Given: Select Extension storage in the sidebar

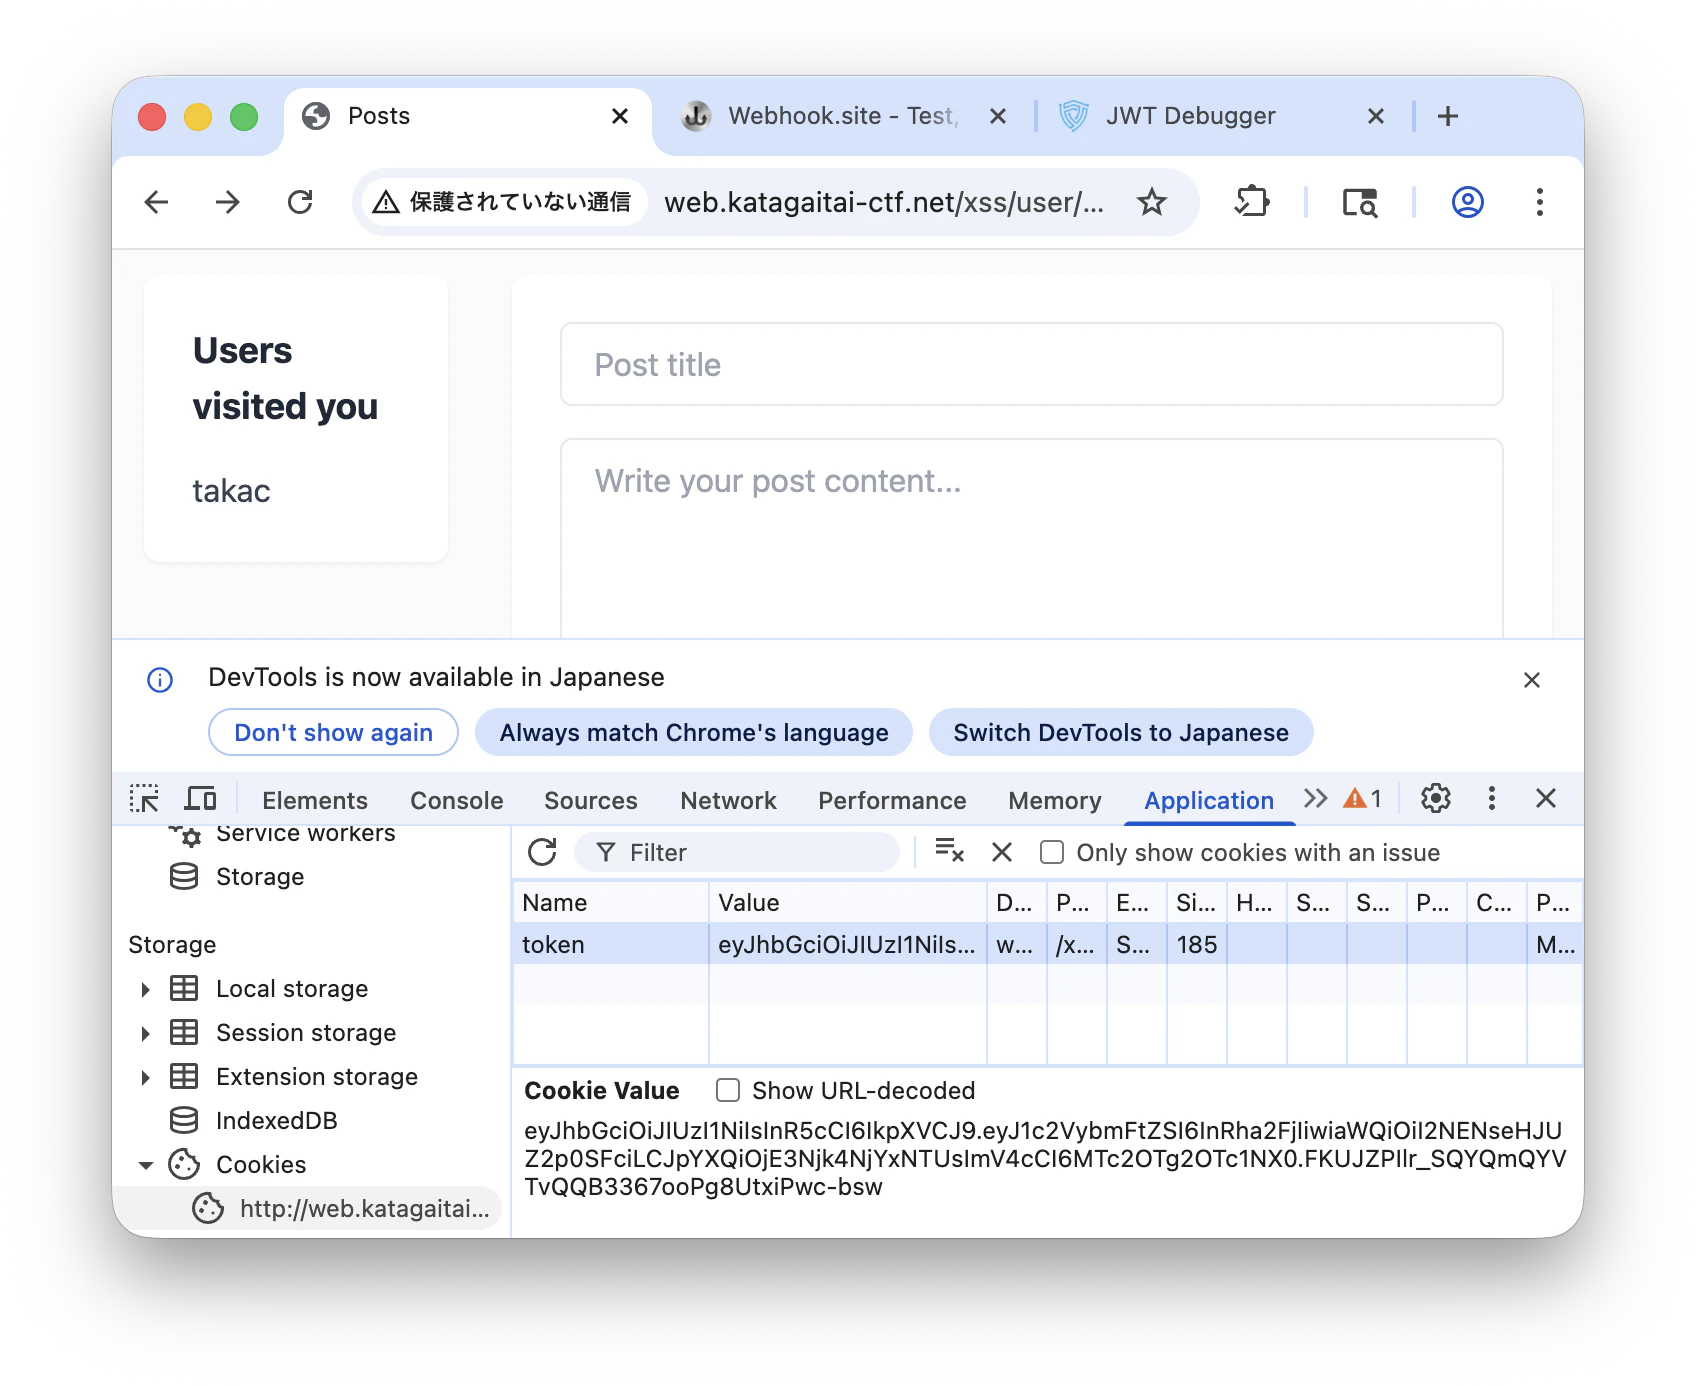Looking at the screenshot, I should click(x=317, y=1077).
